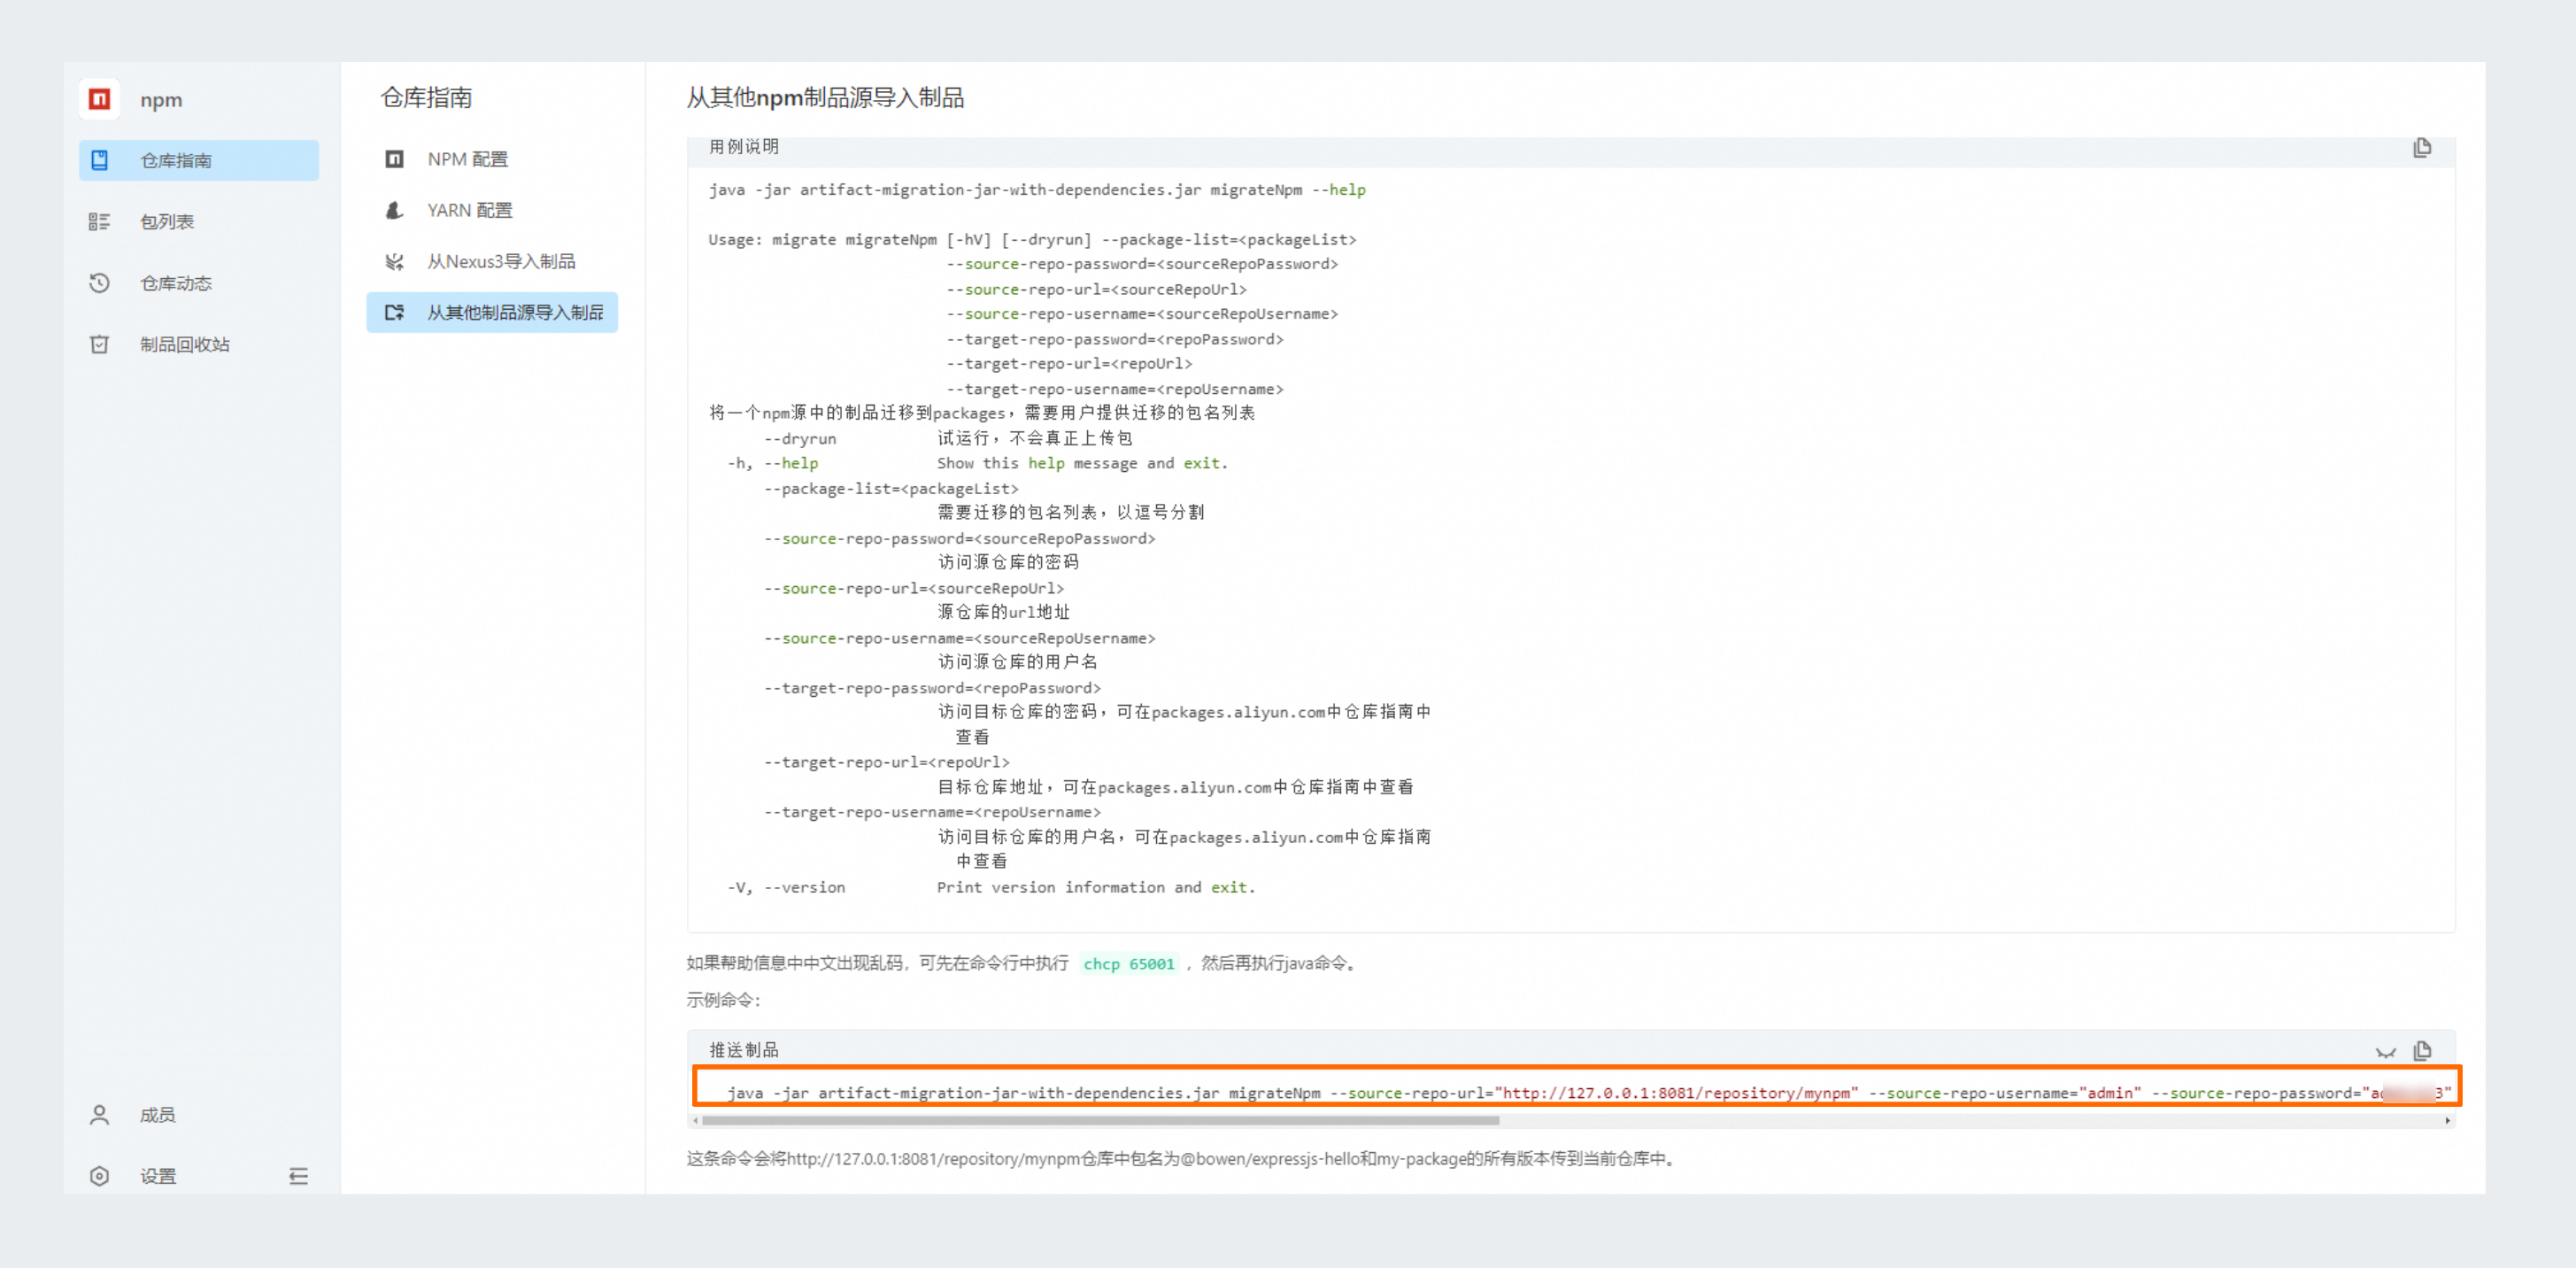Copy the 推送制品 push command
This screenshot has height=1268, width=2576.
click(x=2423, y=1052)
